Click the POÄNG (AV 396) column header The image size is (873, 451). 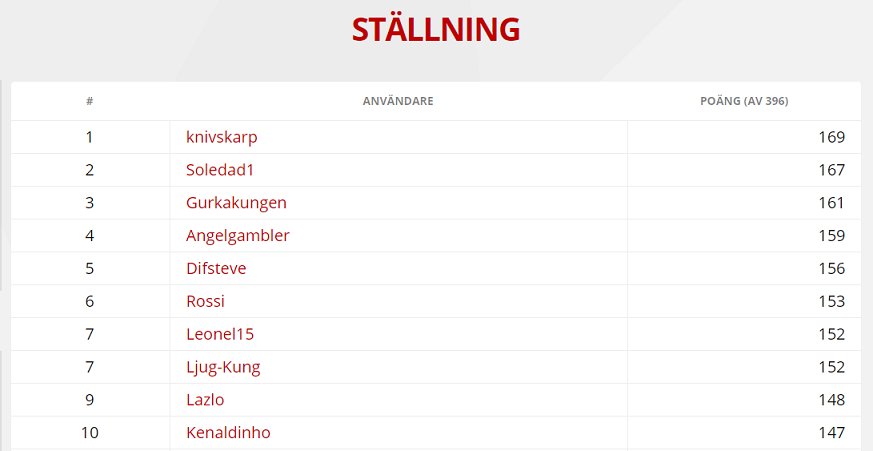pyautogui.click(x=744, y=101)
